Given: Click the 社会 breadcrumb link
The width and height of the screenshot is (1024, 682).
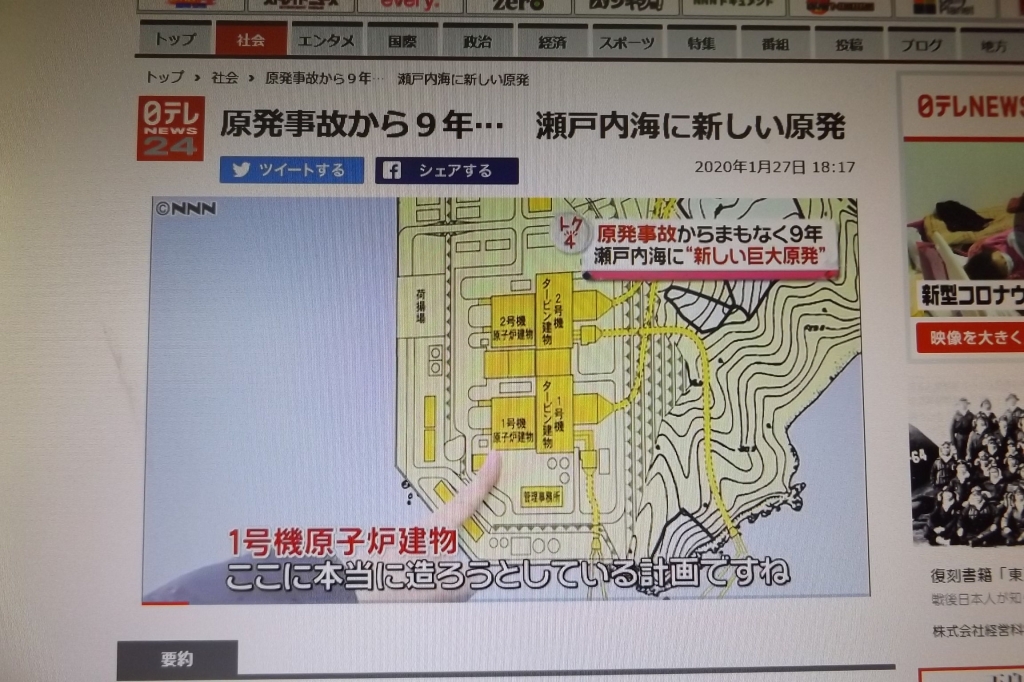Looking at the screenshot, I should point(224,77).
